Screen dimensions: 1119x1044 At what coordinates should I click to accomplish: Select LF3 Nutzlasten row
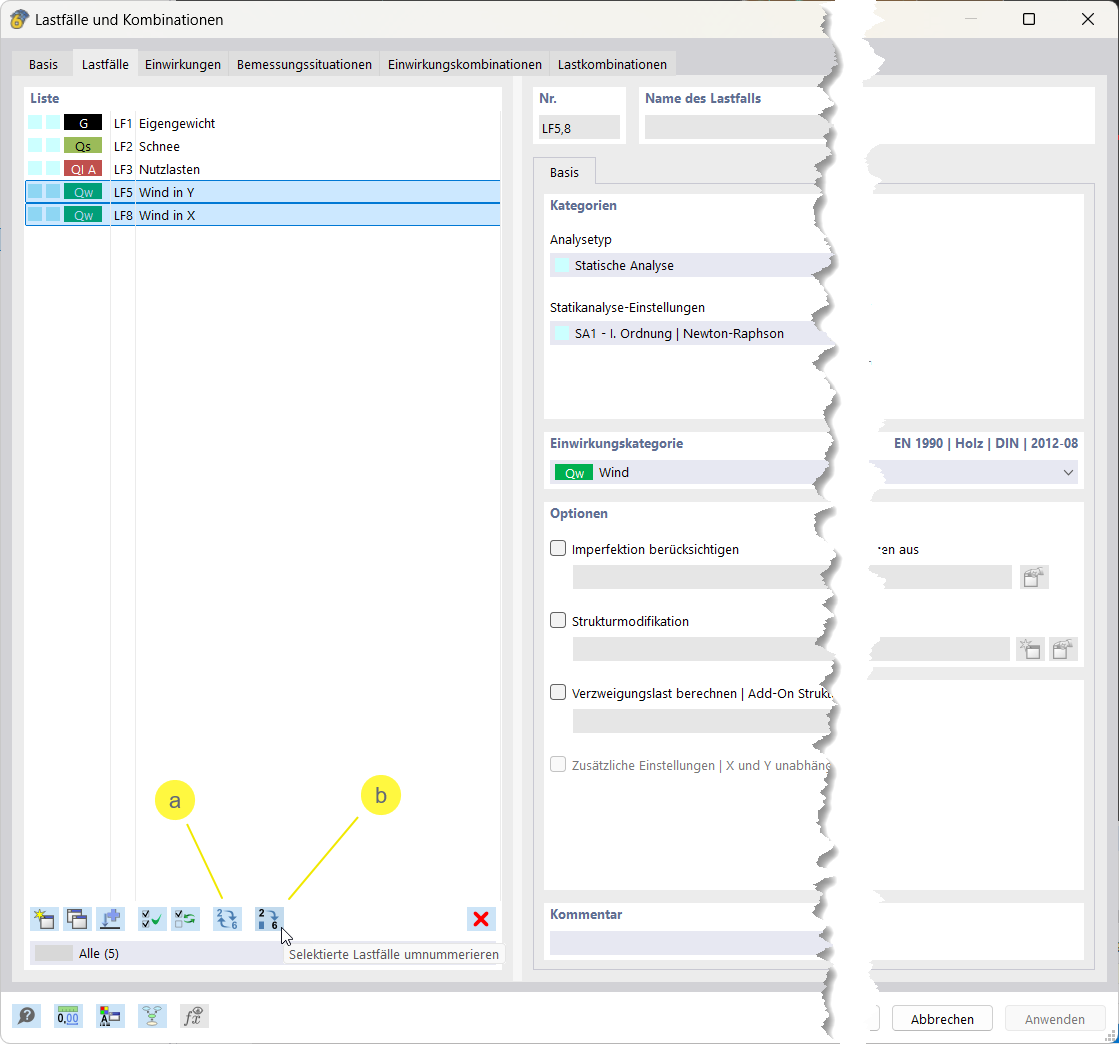263,168
